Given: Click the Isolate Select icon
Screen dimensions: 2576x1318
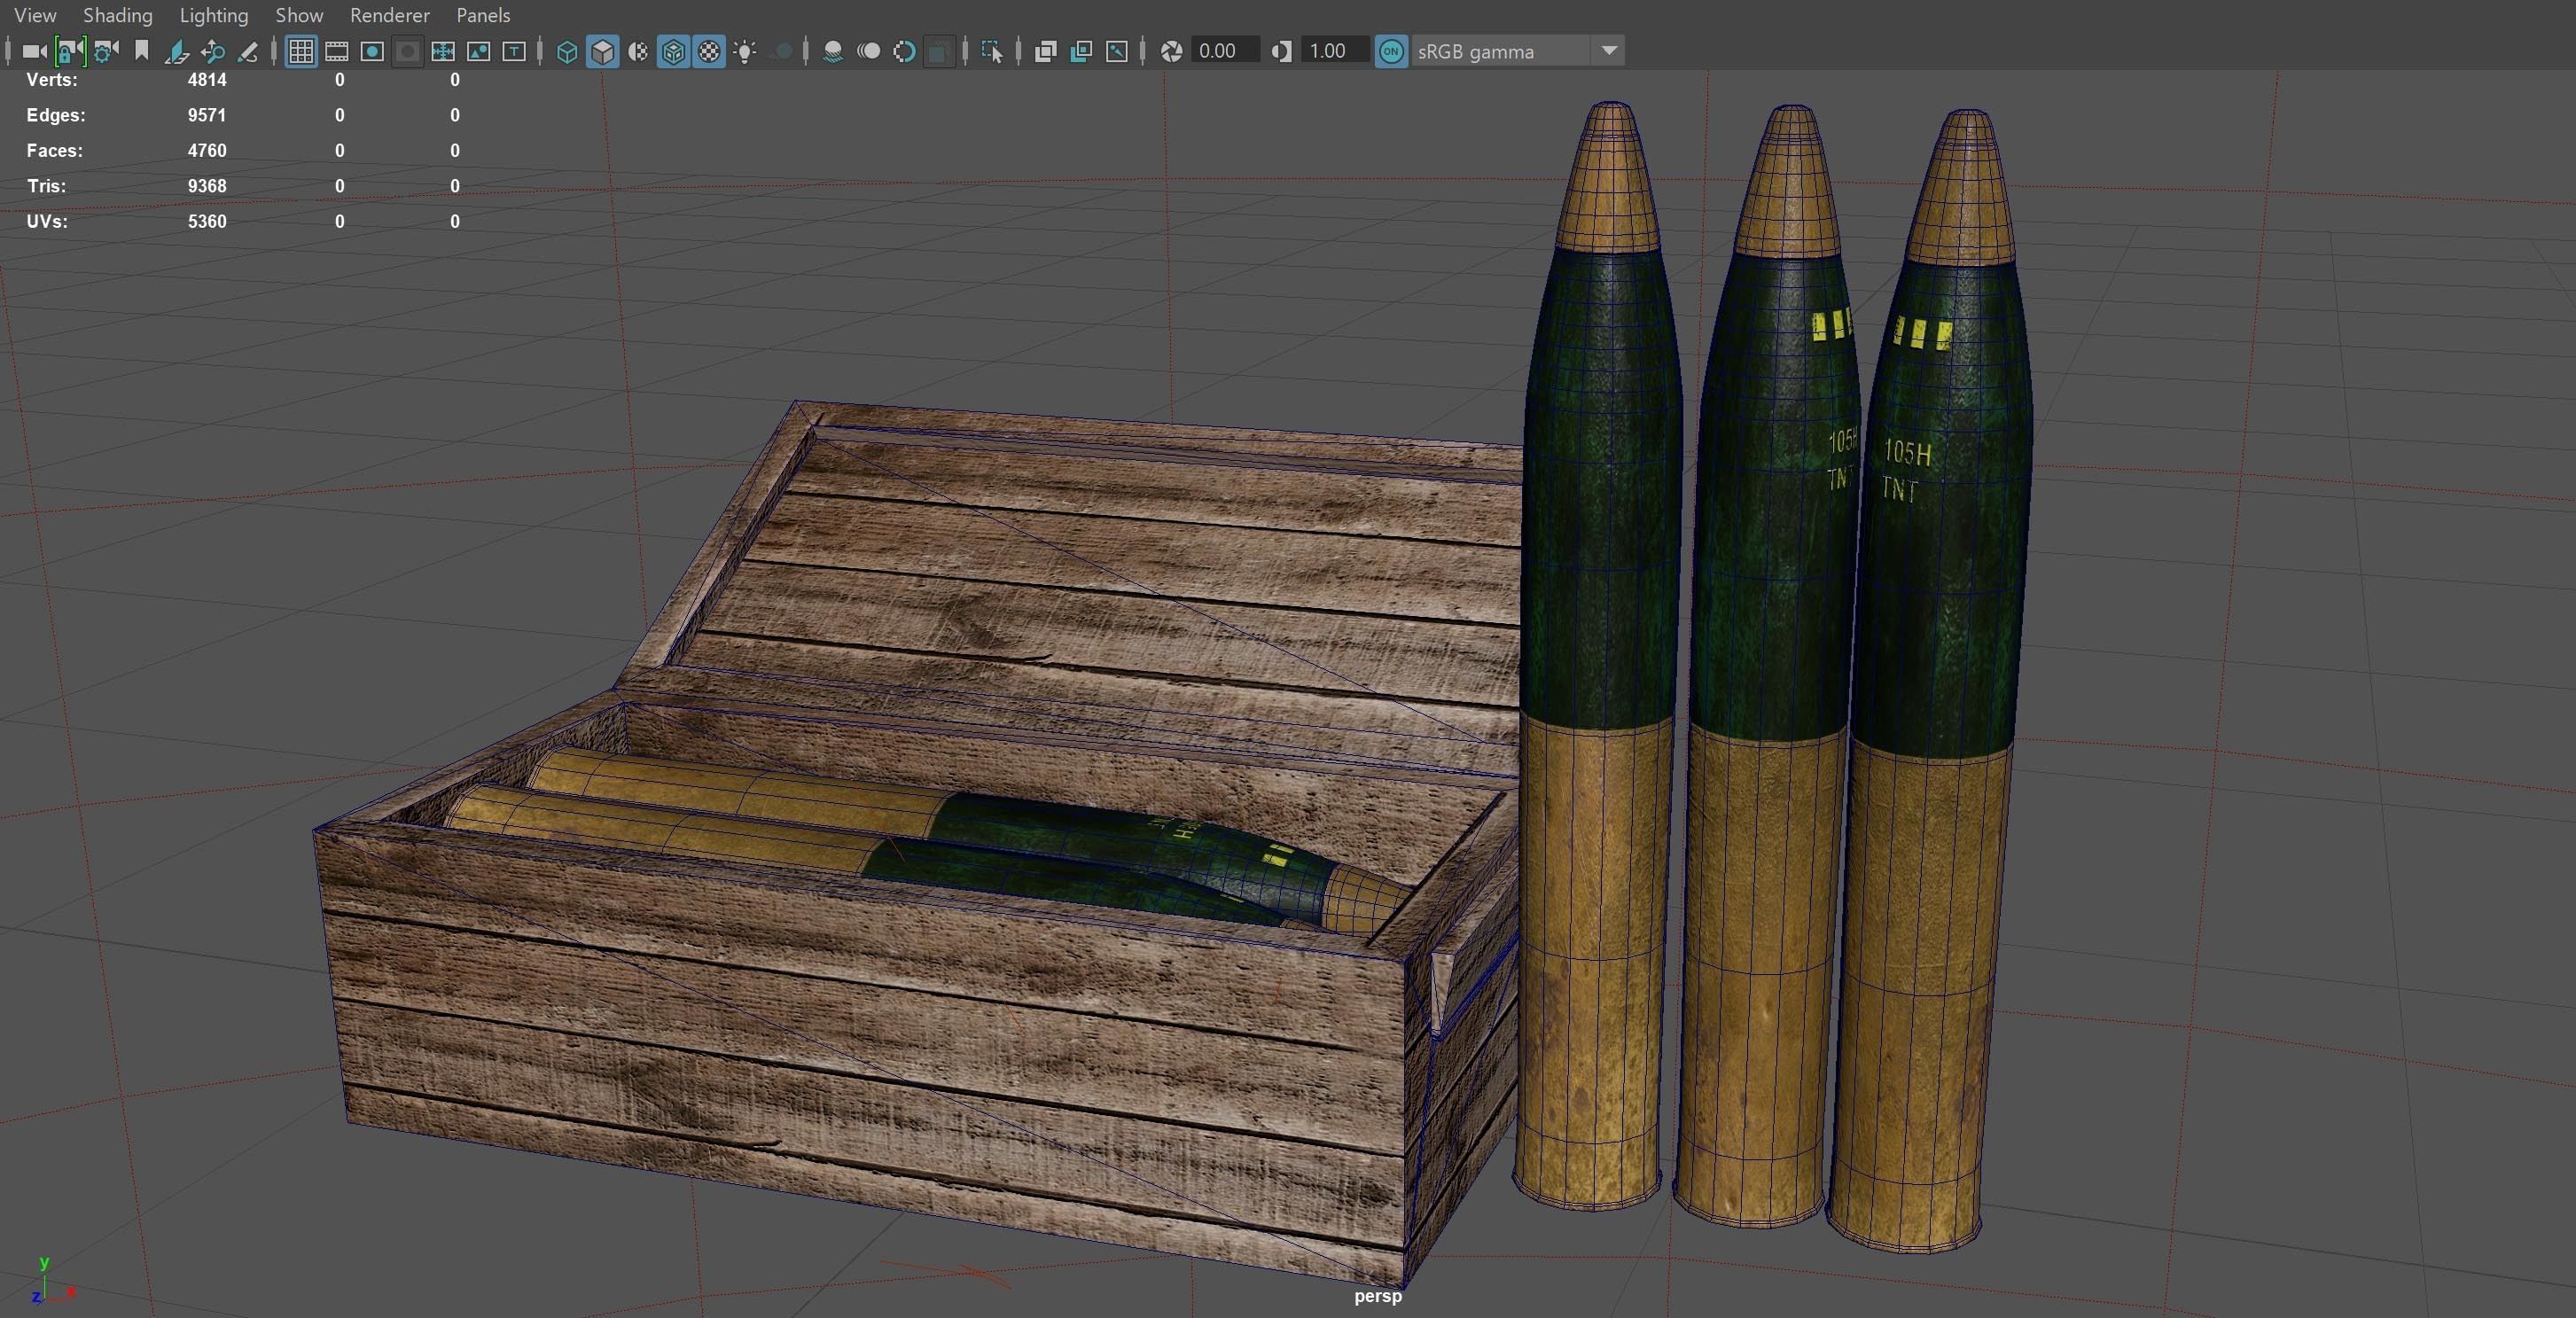Looking at the screenshot, I should [x=992, y=51].
